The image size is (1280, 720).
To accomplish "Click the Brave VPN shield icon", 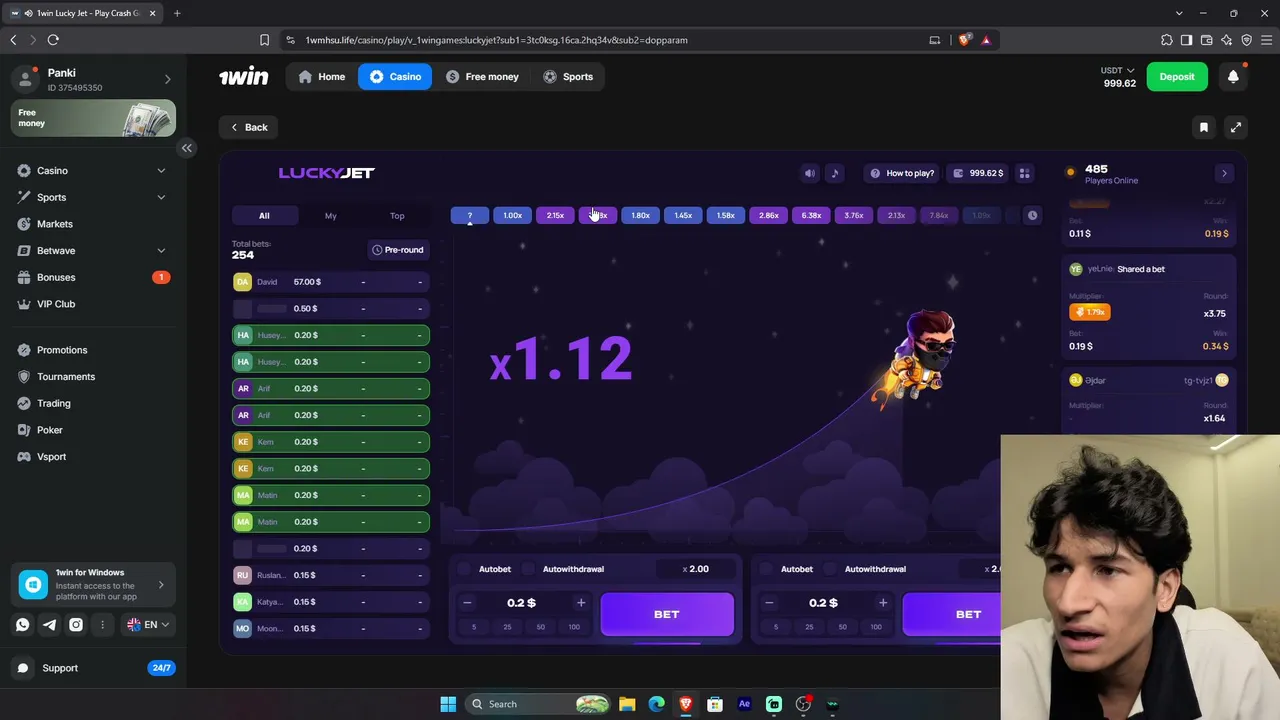I will 1246,40.
